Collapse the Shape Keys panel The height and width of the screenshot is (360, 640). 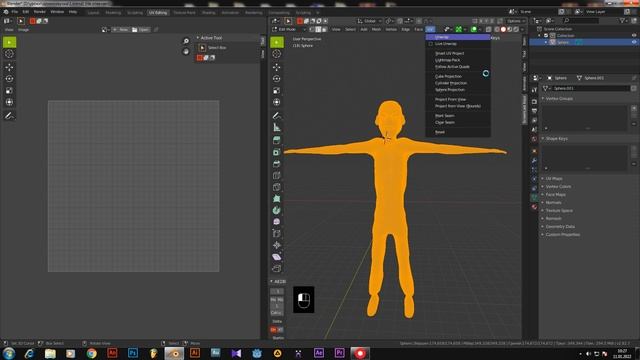(556, 139)
